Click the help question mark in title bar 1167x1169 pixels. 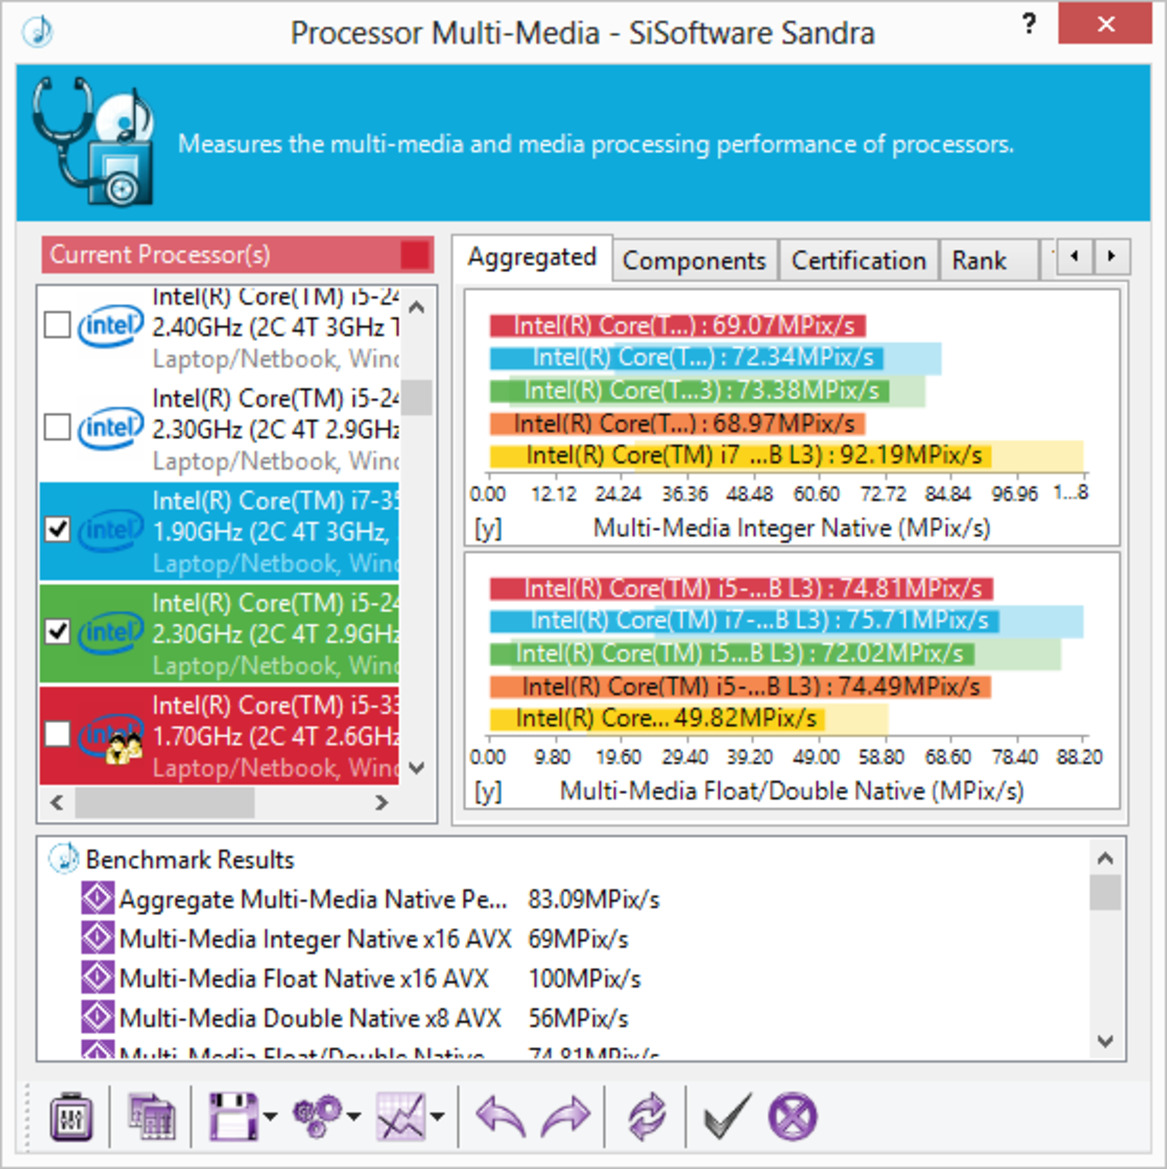tap(1029, 24)
